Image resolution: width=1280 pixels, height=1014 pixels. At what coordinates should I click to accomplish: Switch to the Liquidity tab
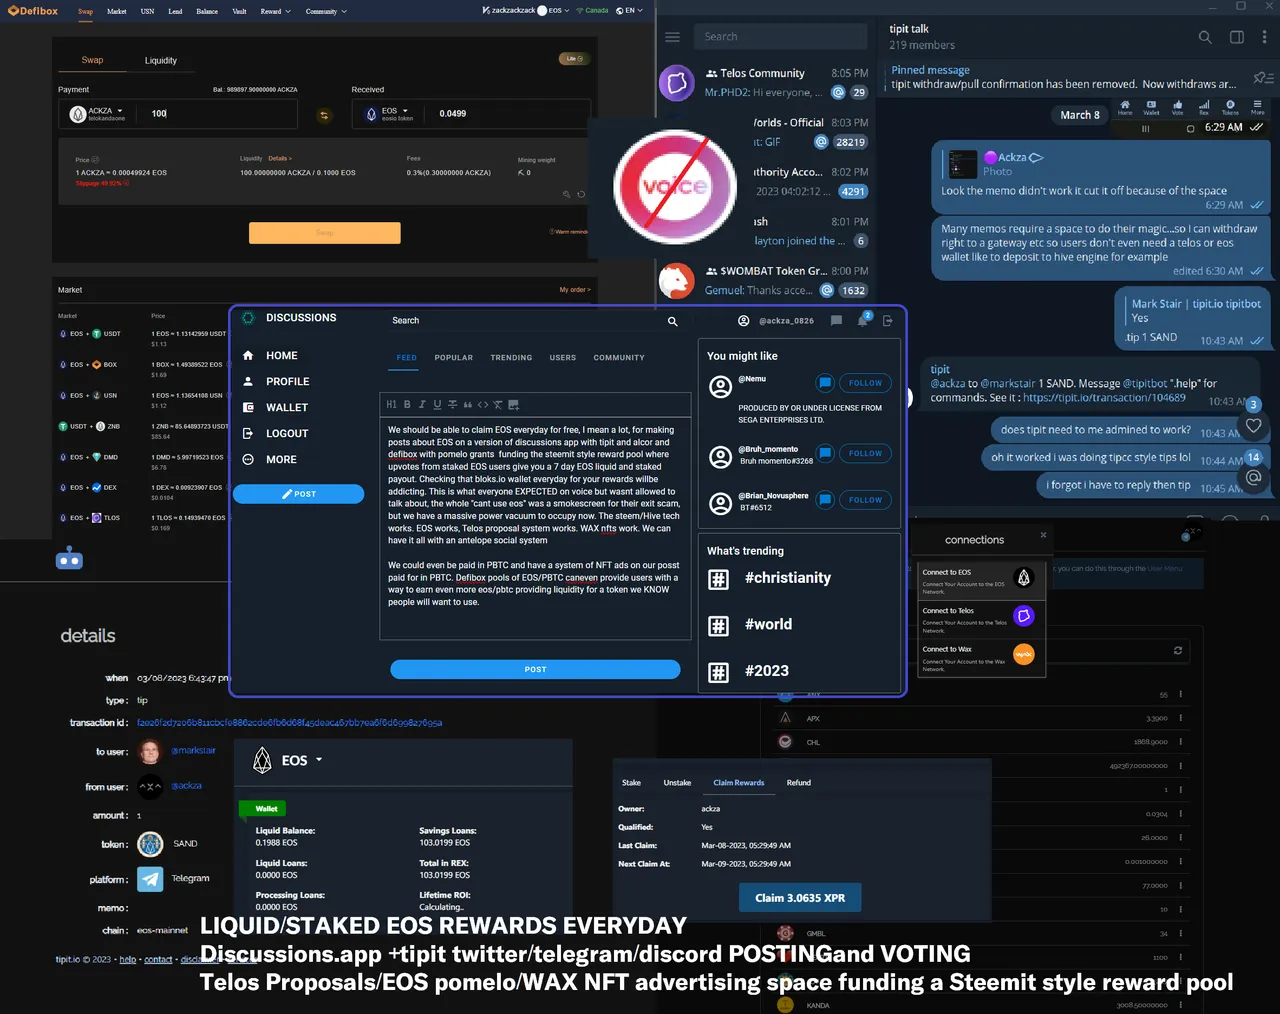click(161, 61)
